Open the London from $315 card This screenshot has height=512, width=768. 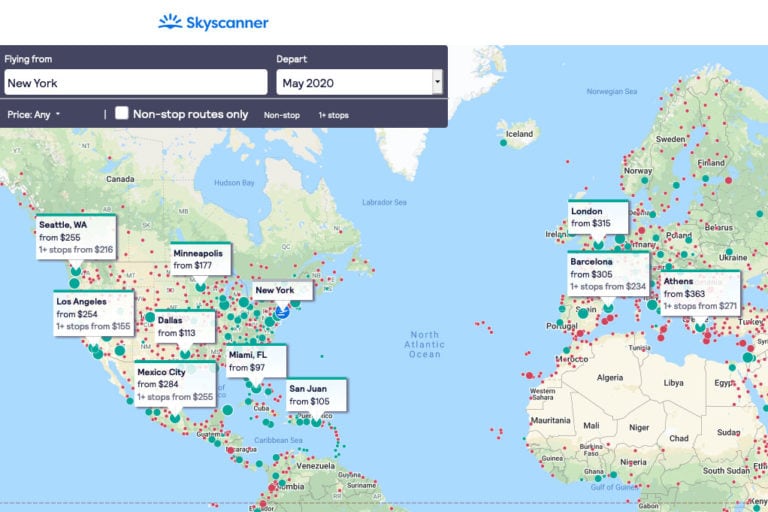pos(598,217)
